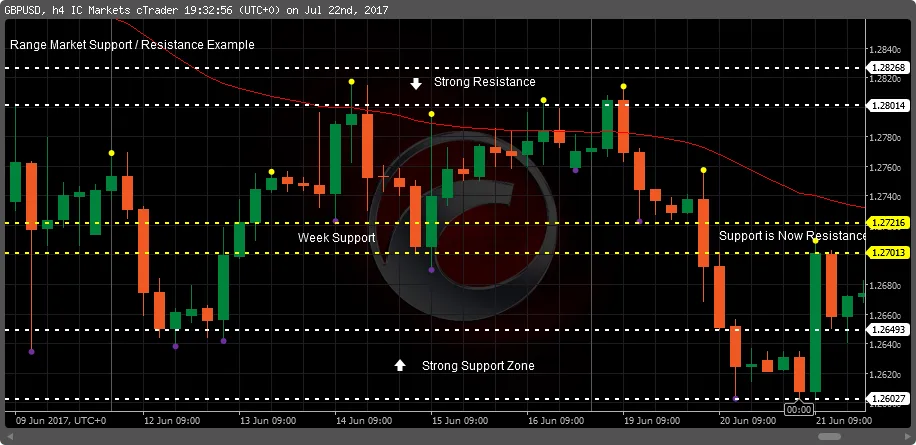Click the down arrow beside Strong Resistance
Image resolution: width=916 pixels, height=445 pixels.
point(416,84)
